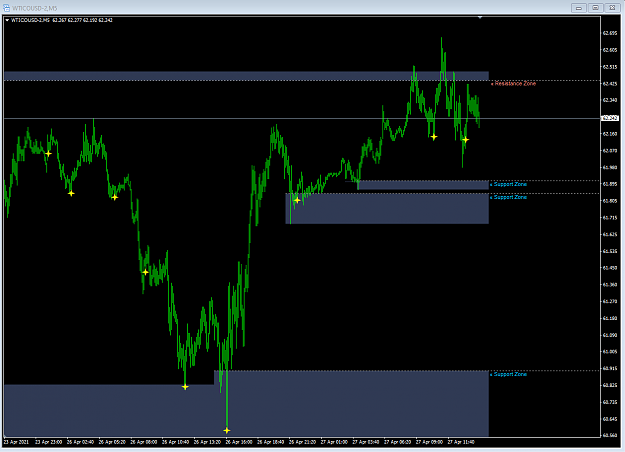Click the OHLC values 62.267 62.277 62.192 62.242

83,20
